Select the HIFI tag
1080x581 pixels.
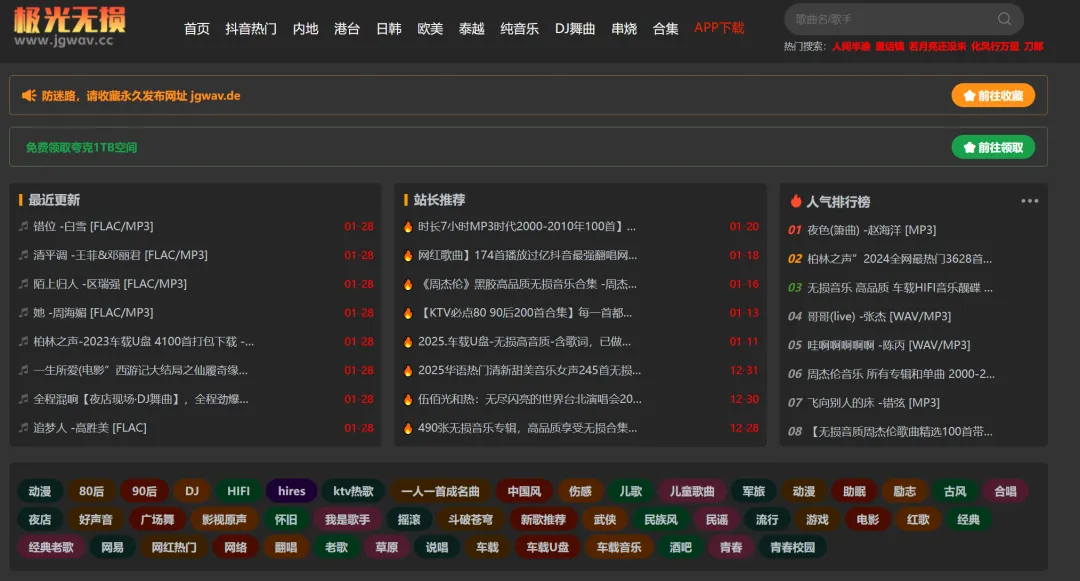pos(238,491)
